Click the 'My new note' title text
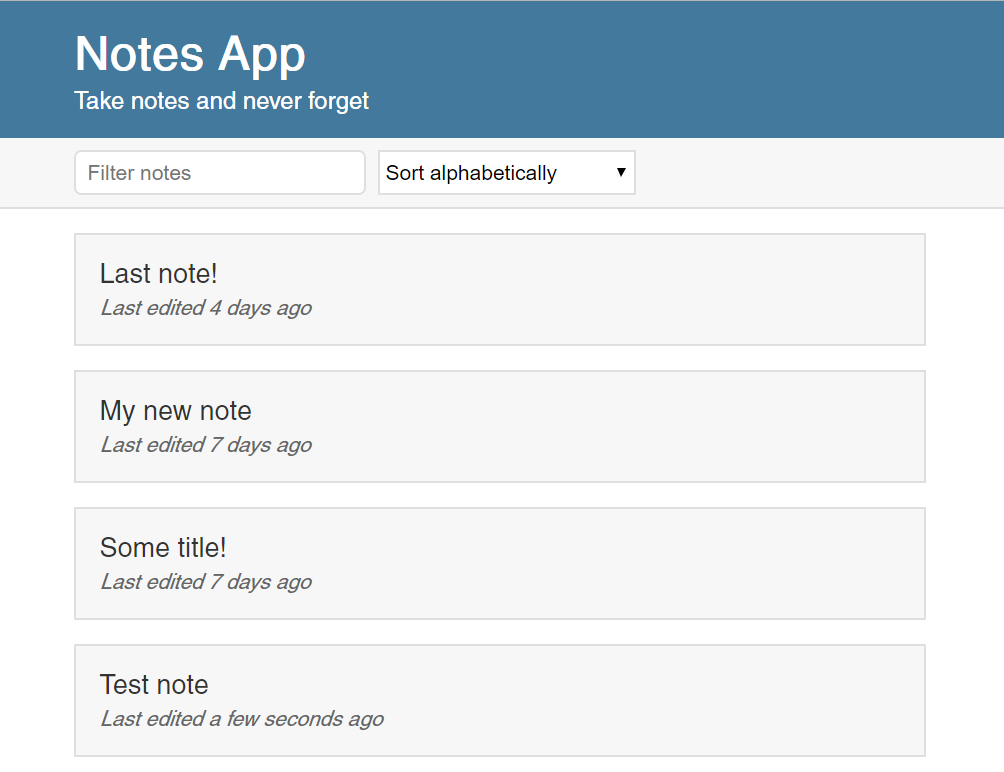Image resolution: width=1004 pixels, height=772 pixels. 175,411
